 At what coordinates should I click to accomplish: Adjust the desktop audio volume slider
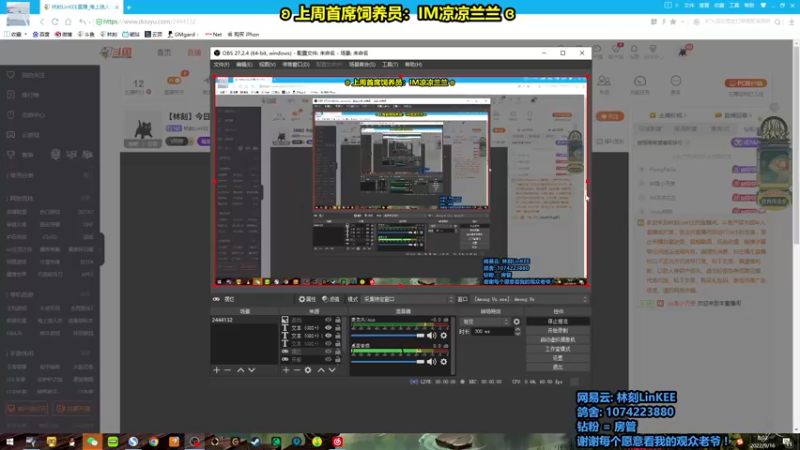388,361
